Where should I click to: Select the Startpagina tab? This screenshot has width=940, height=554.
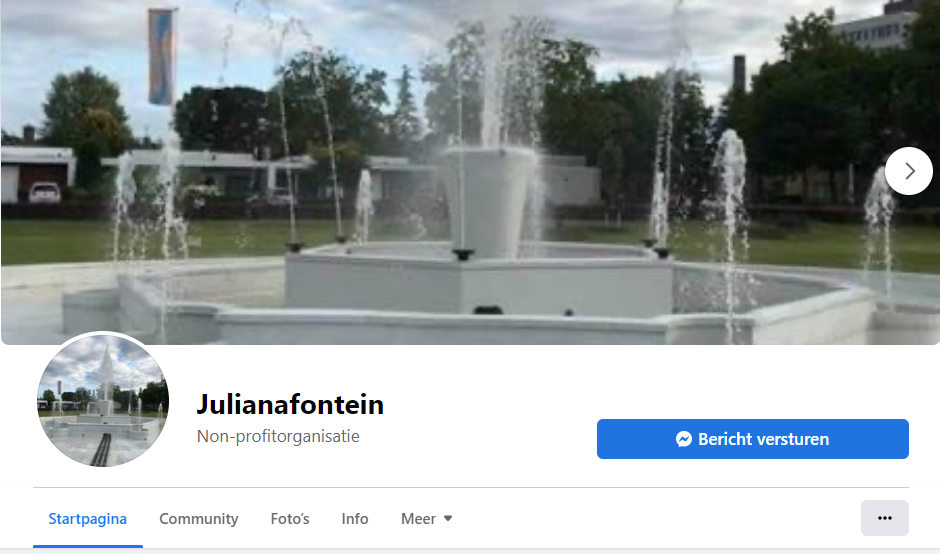88,519
